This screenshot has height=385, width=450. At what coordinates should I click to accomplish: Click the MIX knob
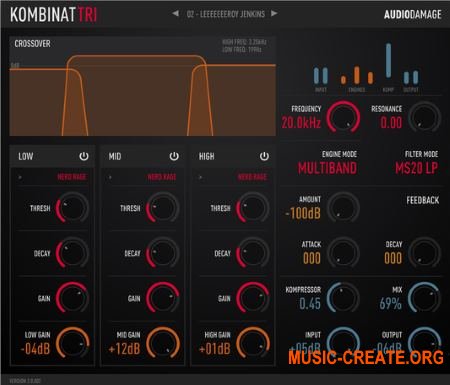tap(425, 298)
